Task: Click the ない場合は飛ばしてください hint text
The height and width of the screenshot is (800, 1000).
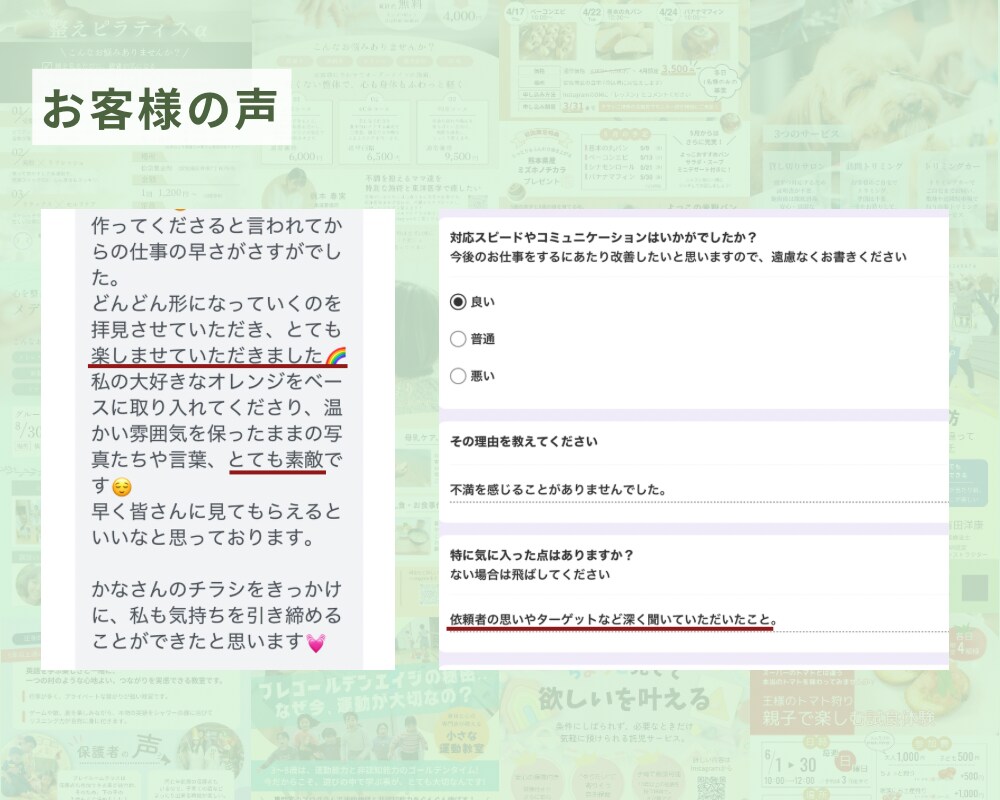Action: tap(530, 574)
